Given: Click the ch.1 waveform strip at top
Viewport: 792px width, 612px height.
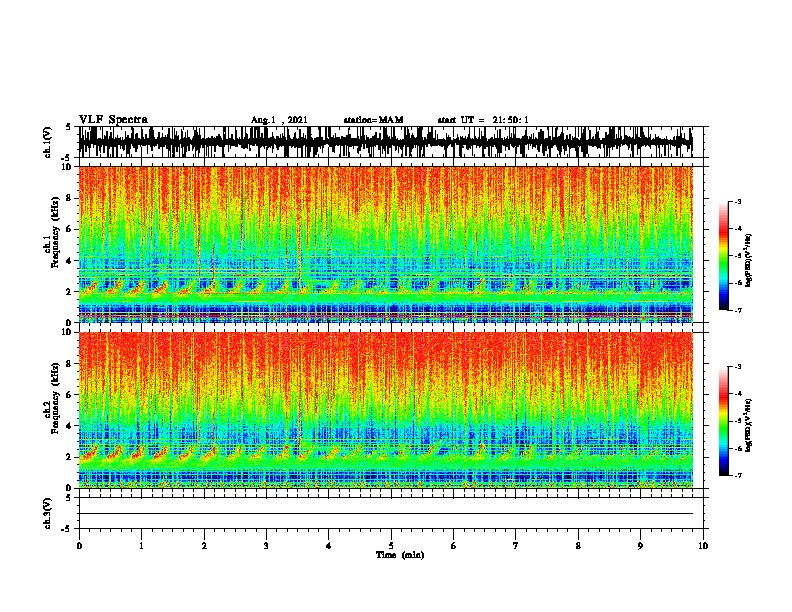Looking at the screenshot, I should 386,142.
